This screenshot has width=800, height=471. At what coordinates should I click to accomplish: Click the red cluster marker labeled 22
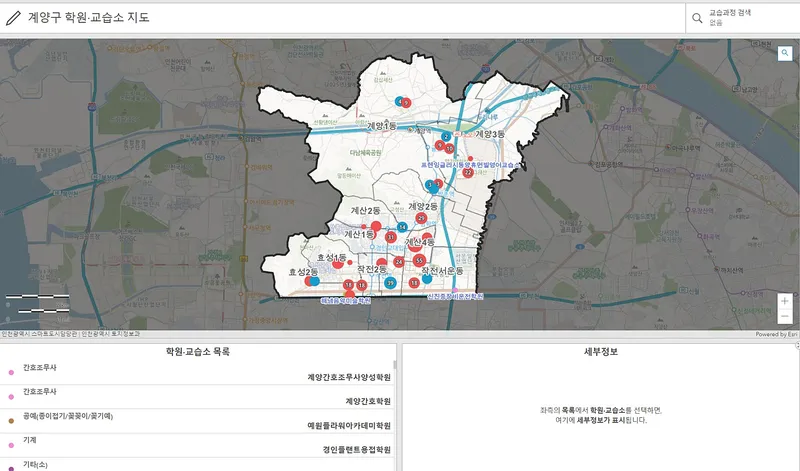pos(467,172)
